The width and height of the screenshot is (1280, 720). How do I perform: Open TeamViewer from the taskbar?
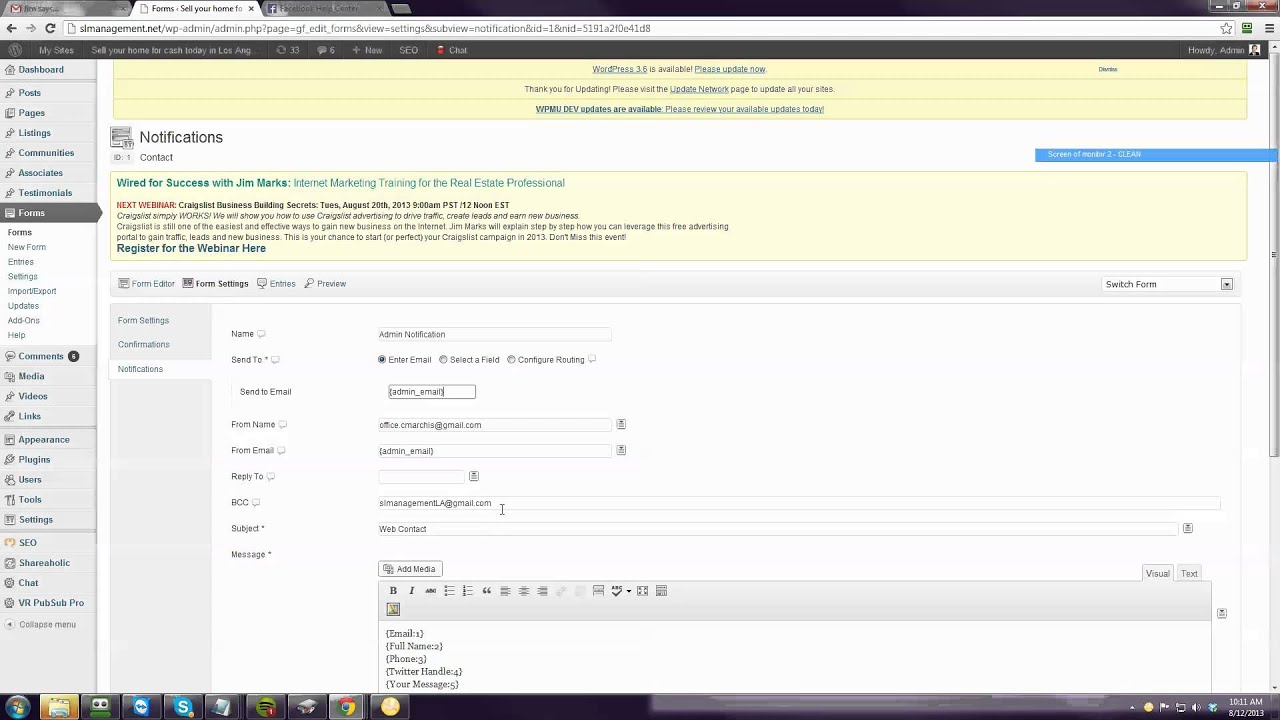(141, 707)
